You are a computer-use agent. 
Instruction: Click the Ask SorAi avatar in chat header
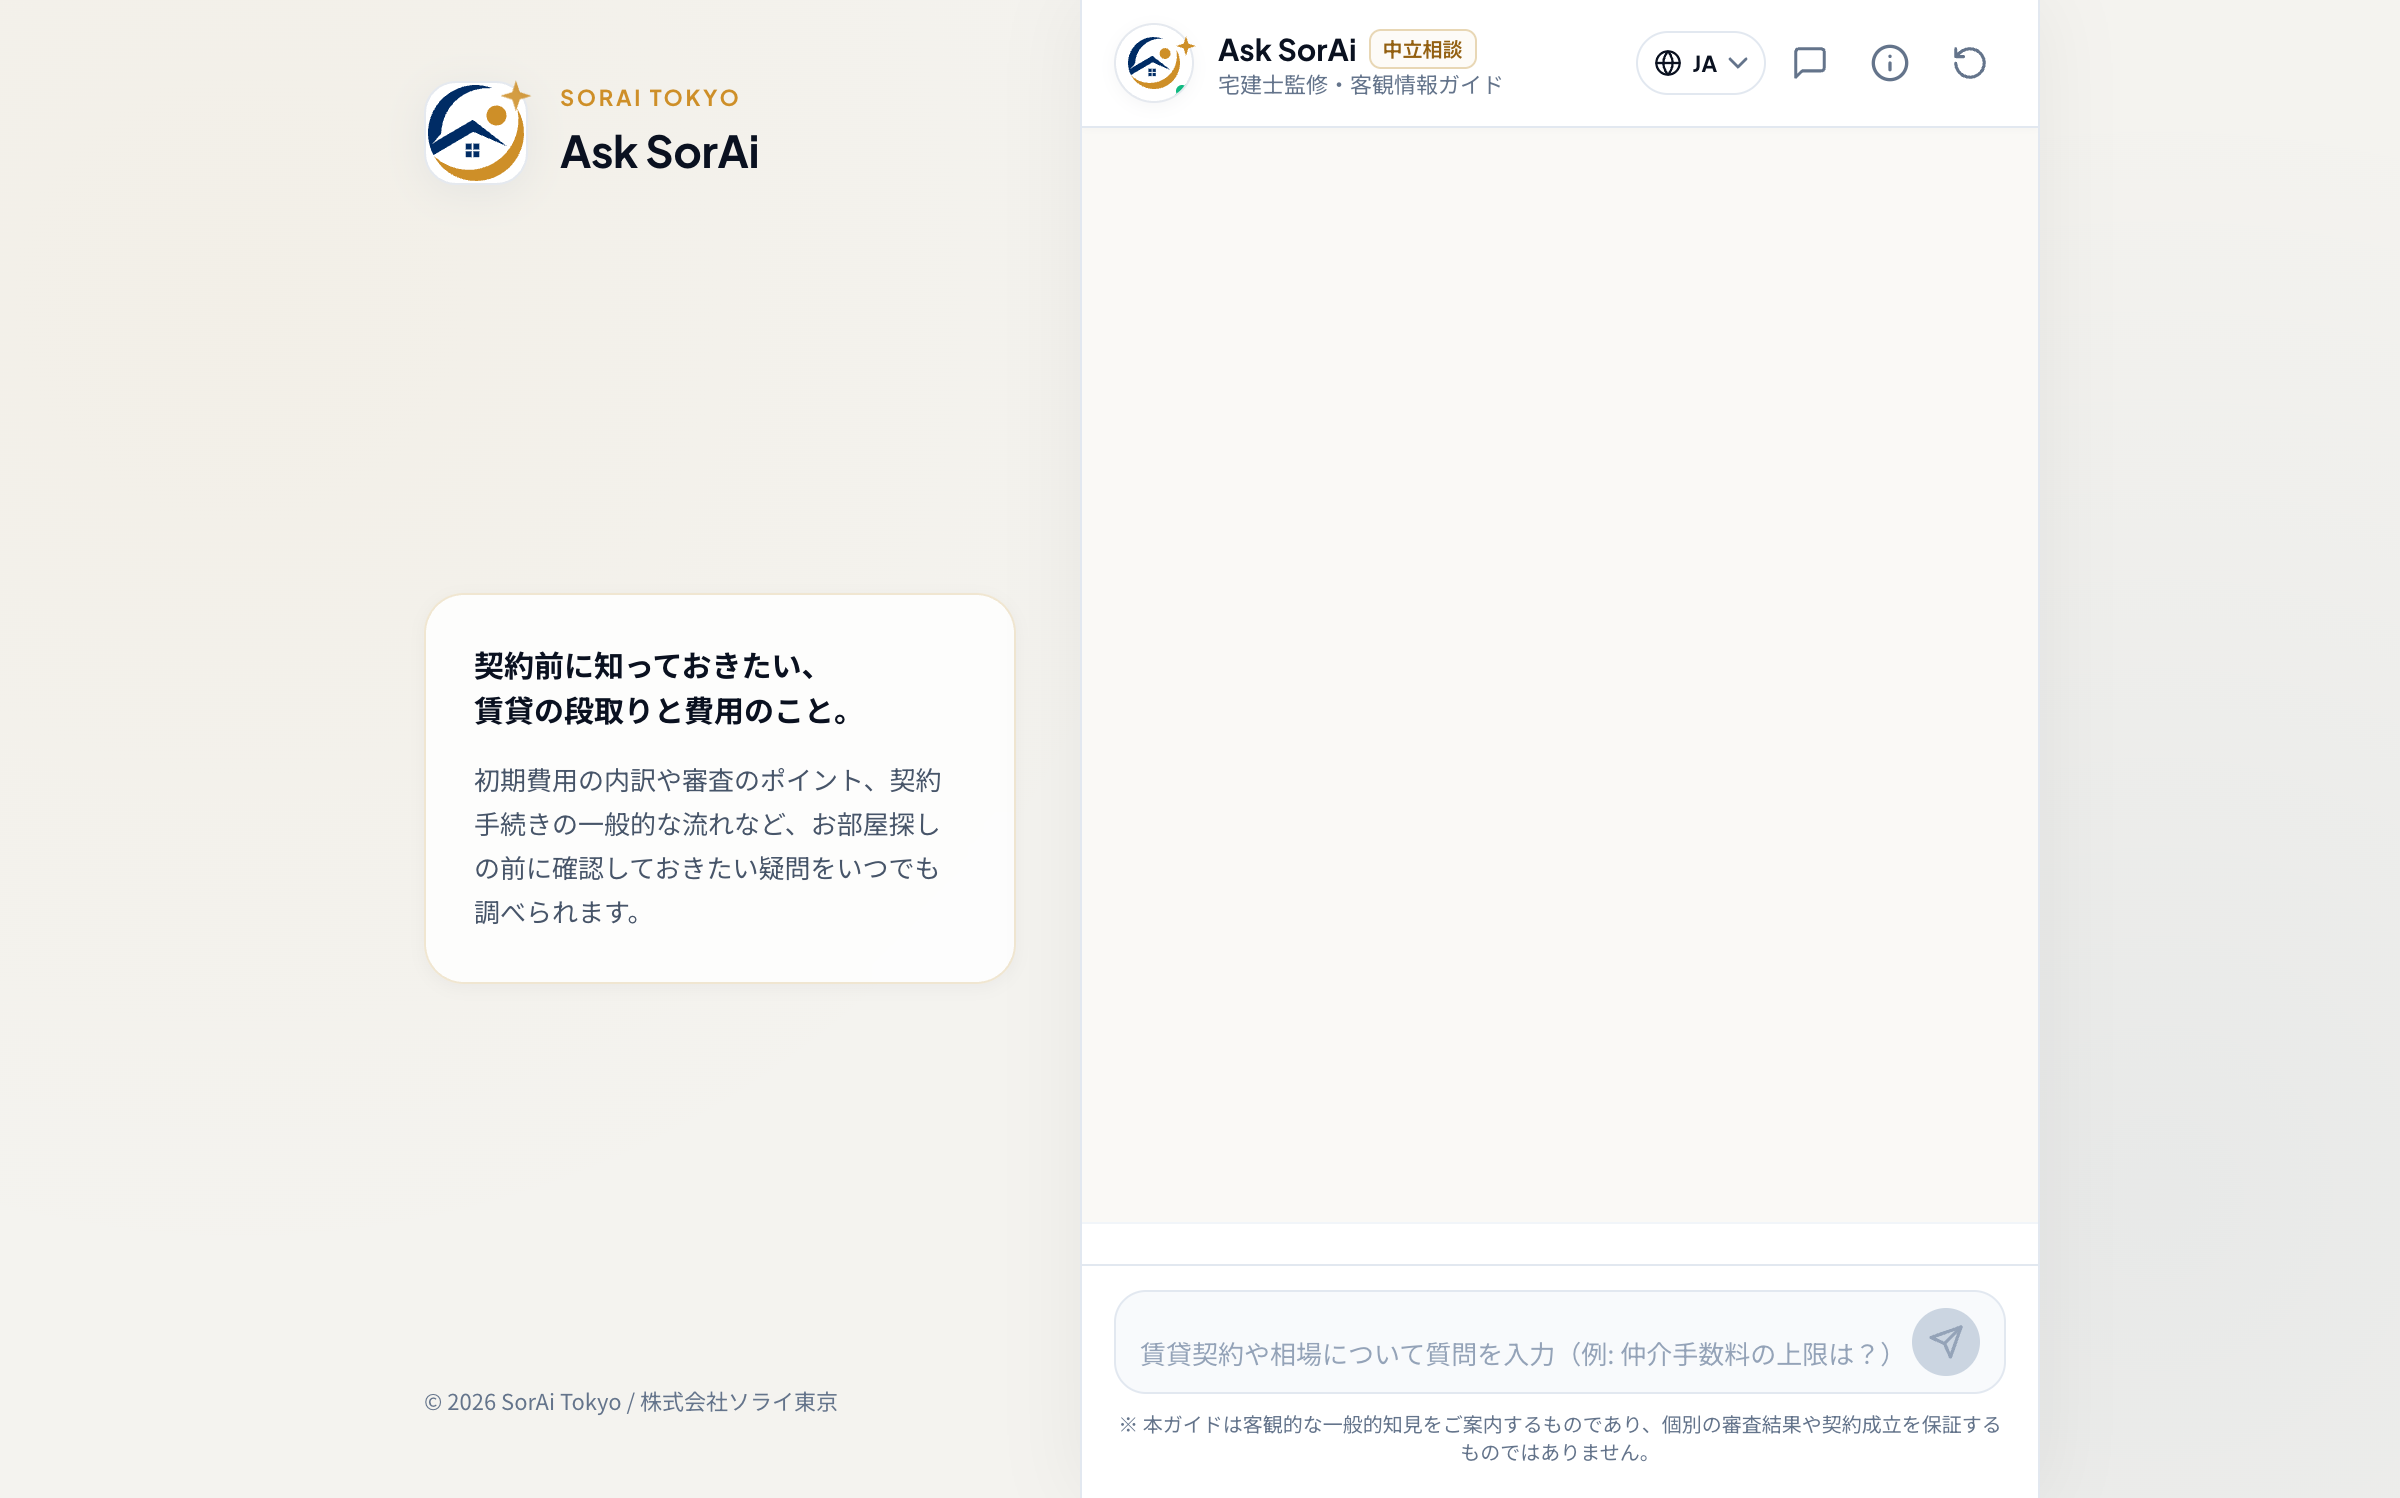click(x=1155, y=63)
